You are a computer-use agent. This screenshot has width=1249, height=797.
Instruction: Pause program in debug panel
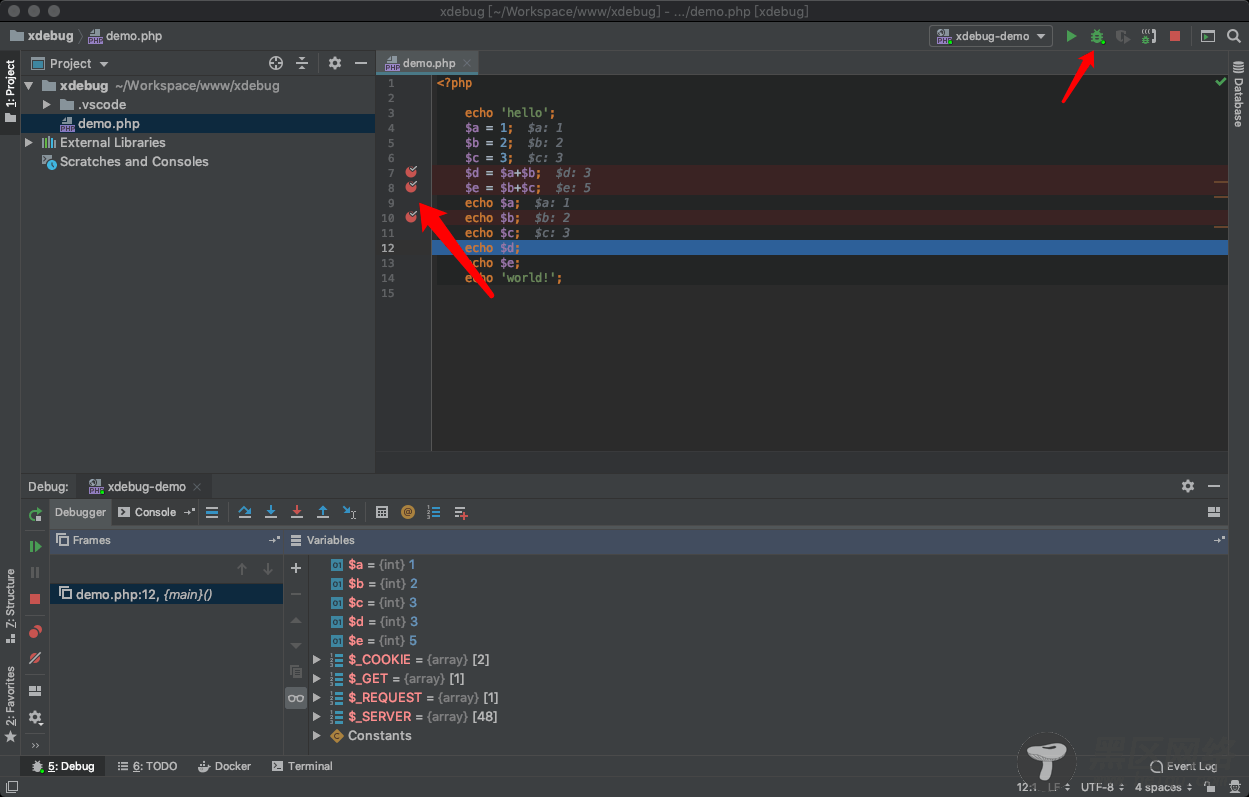click(35, 573)
